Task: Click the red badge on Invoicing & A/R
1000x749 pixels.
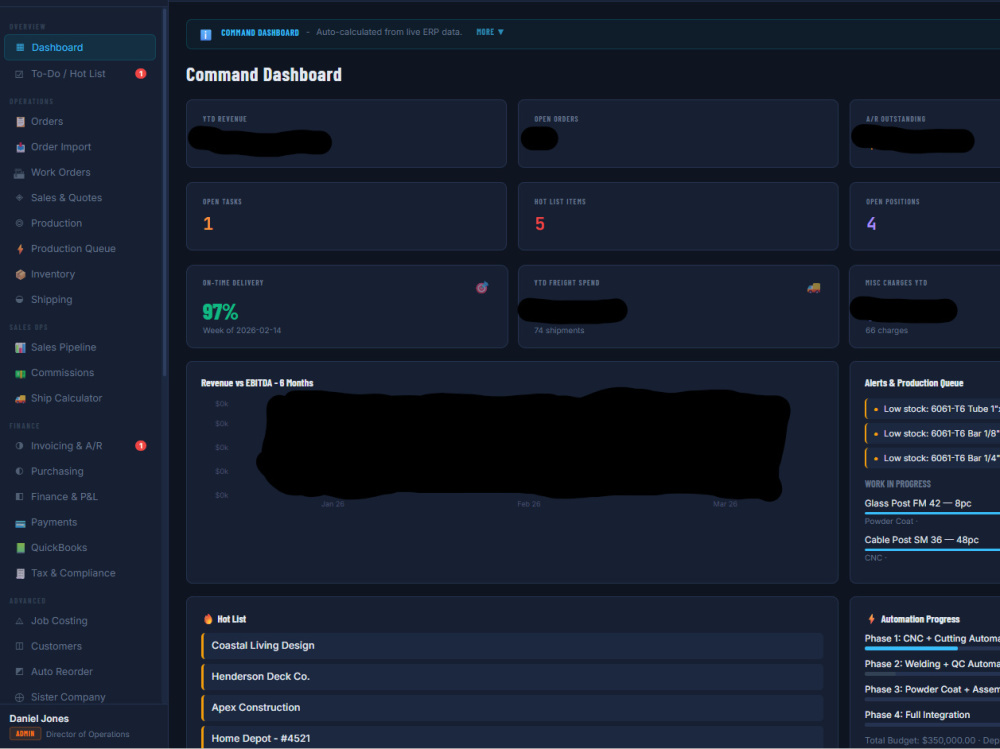Action: pyautogui.click(x=141, y=446)
